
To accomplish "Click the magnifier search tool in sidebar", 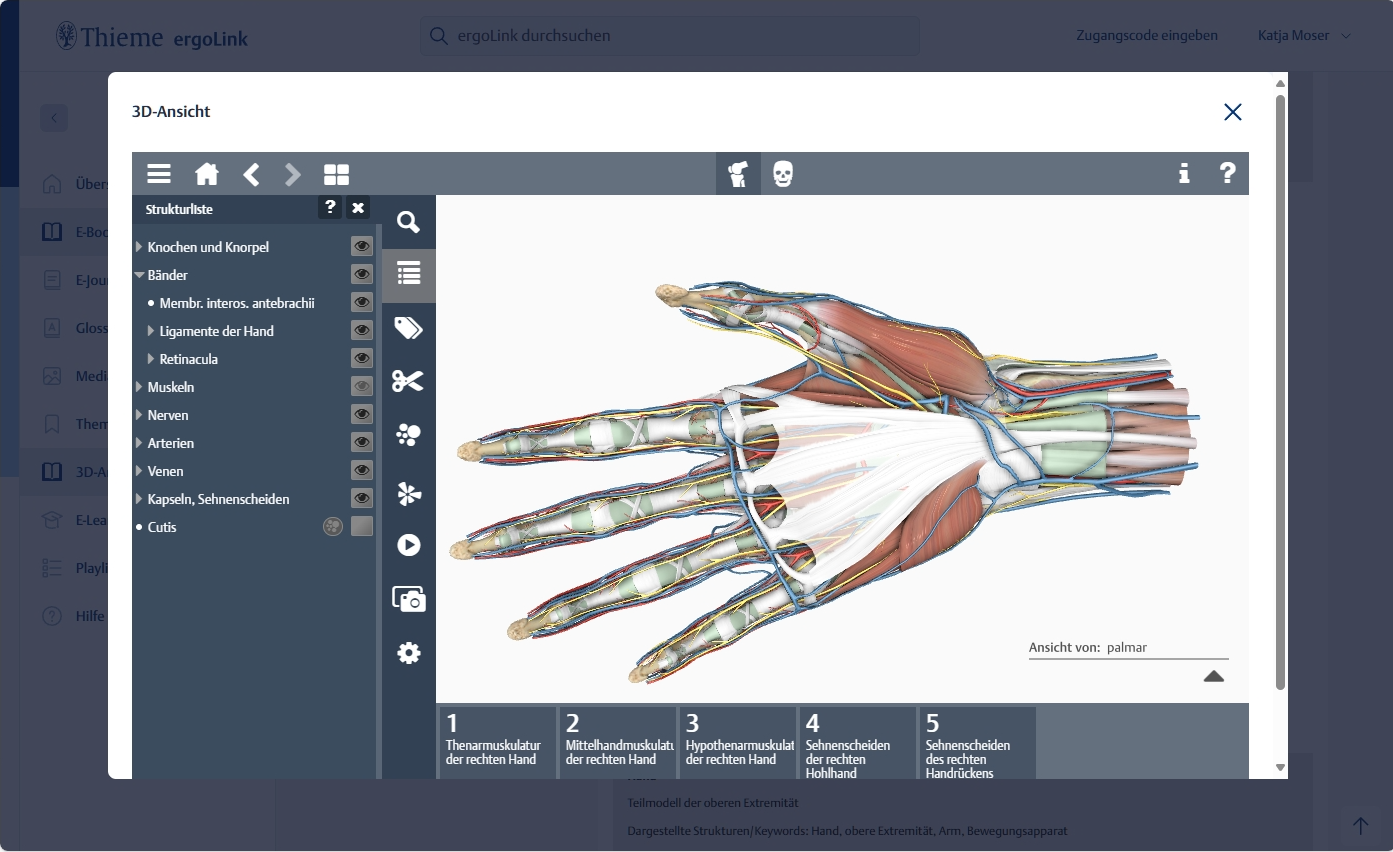I will [x=408, y=222].
